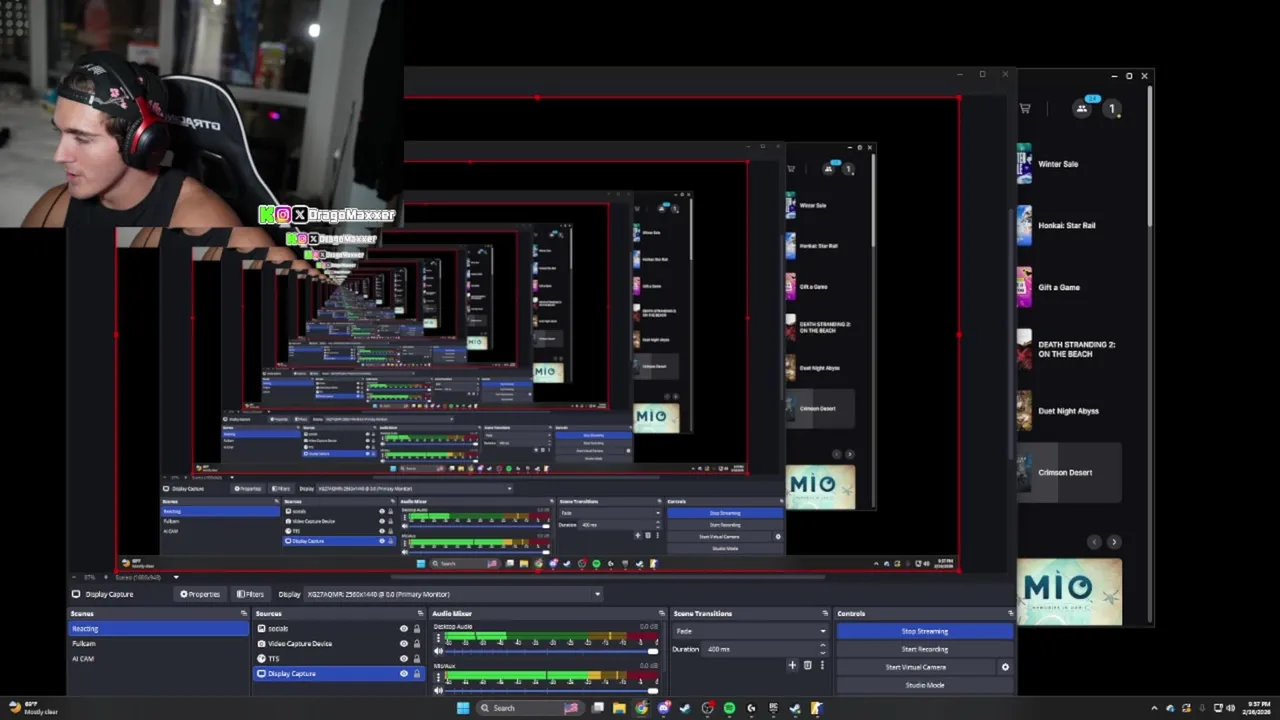
Task: Select the AI CAM scene
Action: (158, 659)
